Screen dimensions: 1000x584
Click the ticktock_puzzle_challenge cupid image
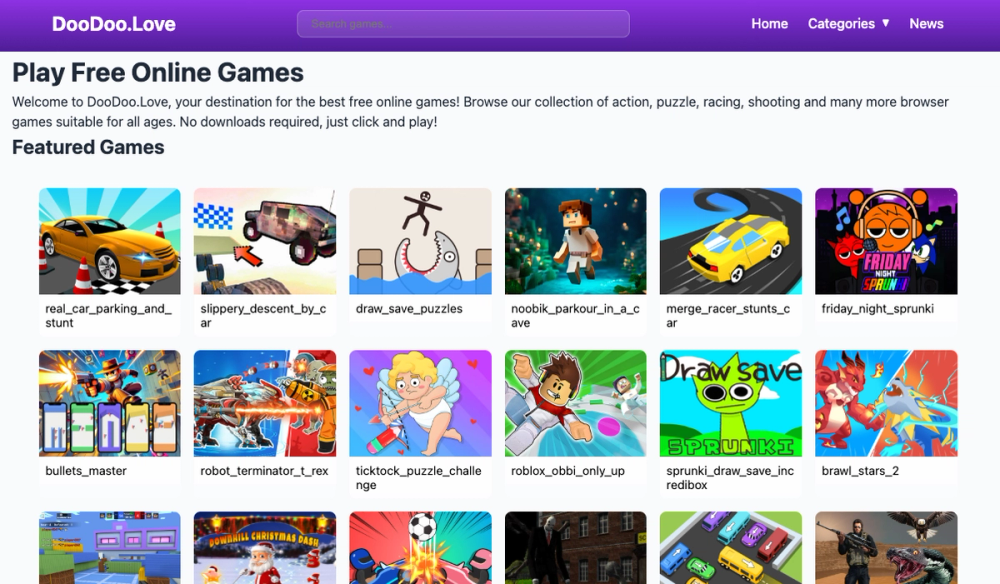(x=420, y=403)
